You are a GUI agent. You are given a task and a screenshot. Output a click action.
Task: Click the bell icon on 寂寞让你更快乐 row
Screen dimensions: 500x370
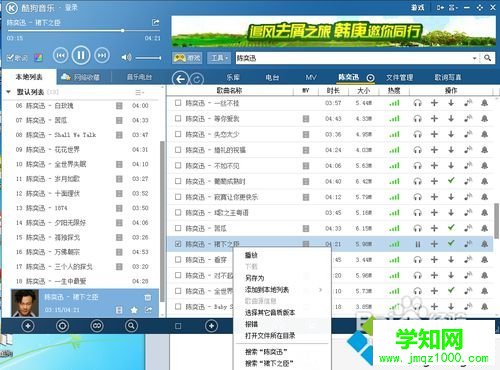[484, 197]
